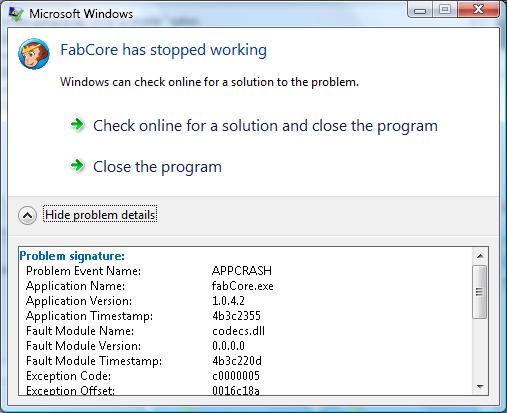The image size is (508, 413).
Task: Click green arrow beside Check online option
Action: pos(78,125)
